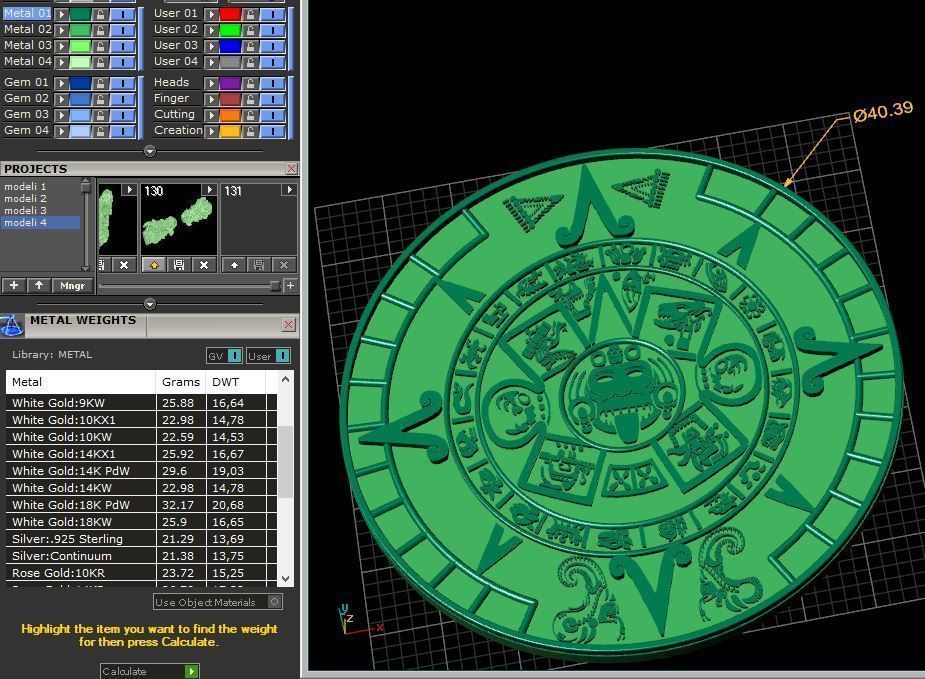The height and width of the screenshot is (679, 925).
Task: Select the Gem 02 layer name
Action: [26, 98]
